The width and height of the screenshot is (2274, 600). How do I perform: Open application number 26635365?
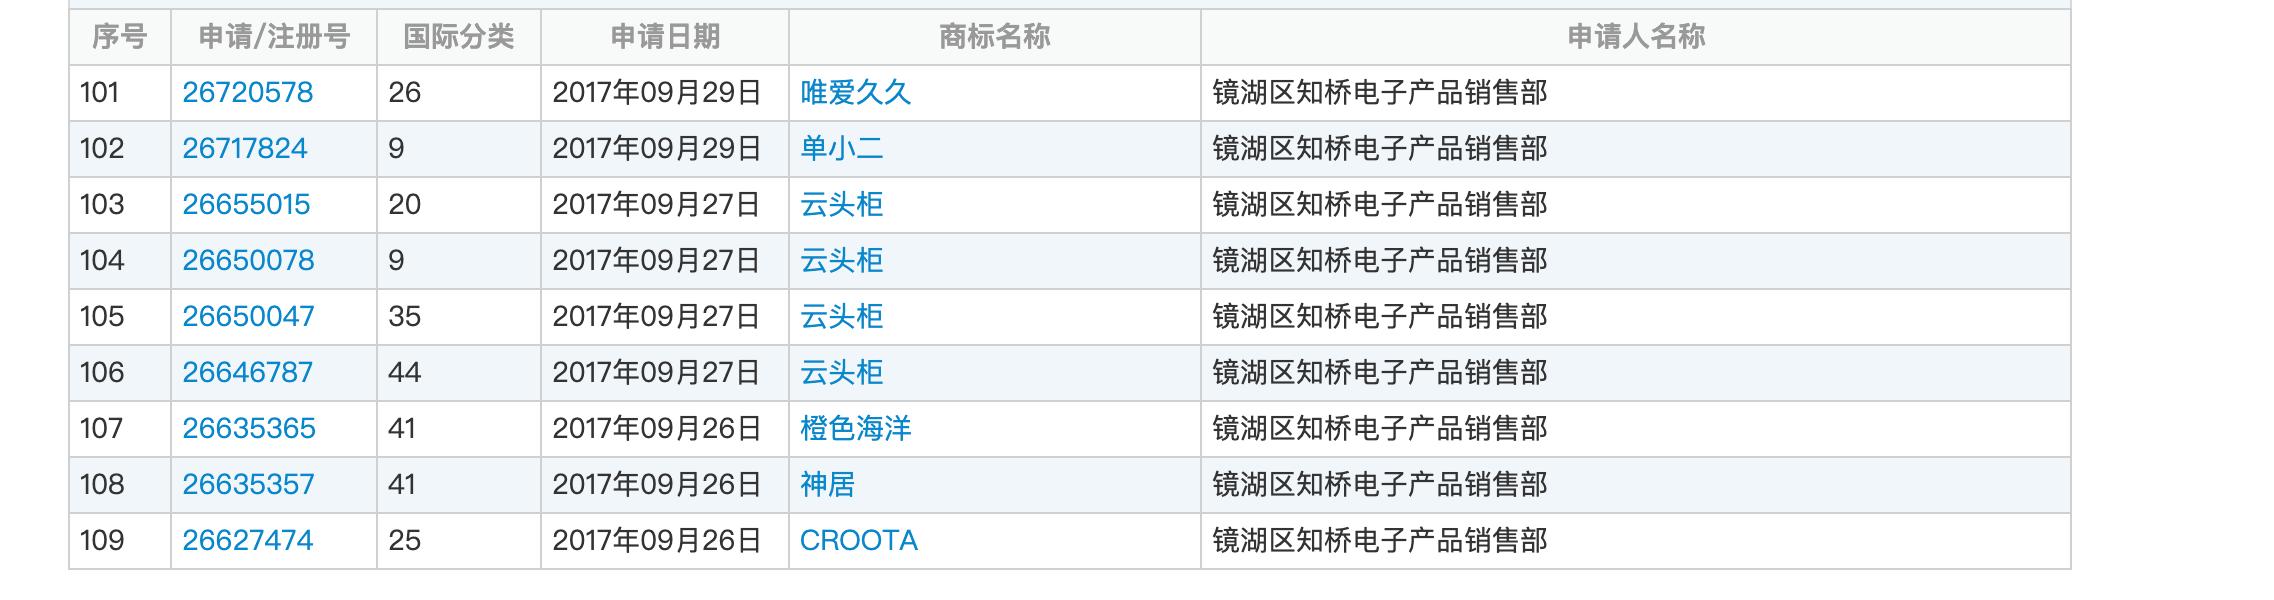tap(248, 429)
